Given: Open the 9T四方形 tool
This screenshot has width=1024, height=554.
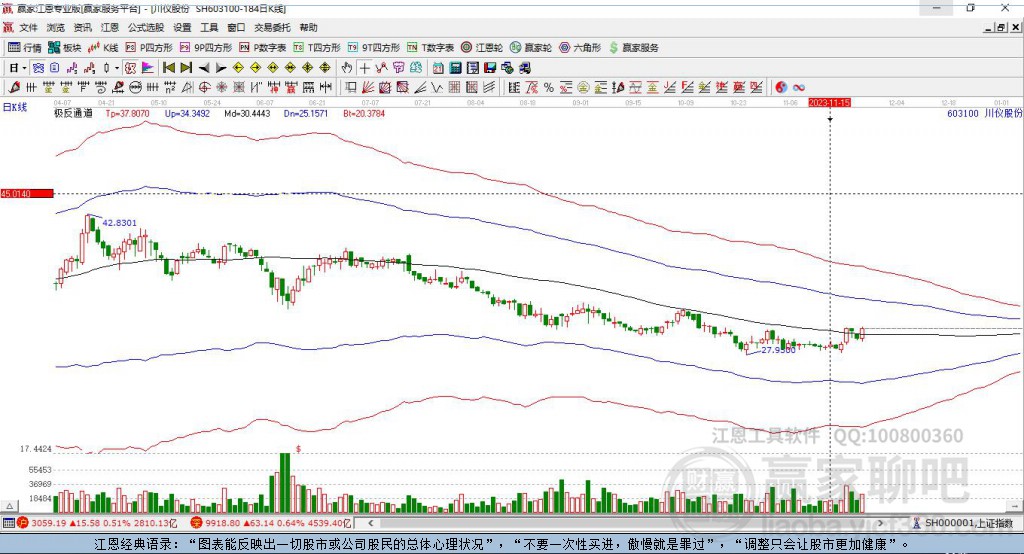Looking at the screenshot, I should (374, 48).
